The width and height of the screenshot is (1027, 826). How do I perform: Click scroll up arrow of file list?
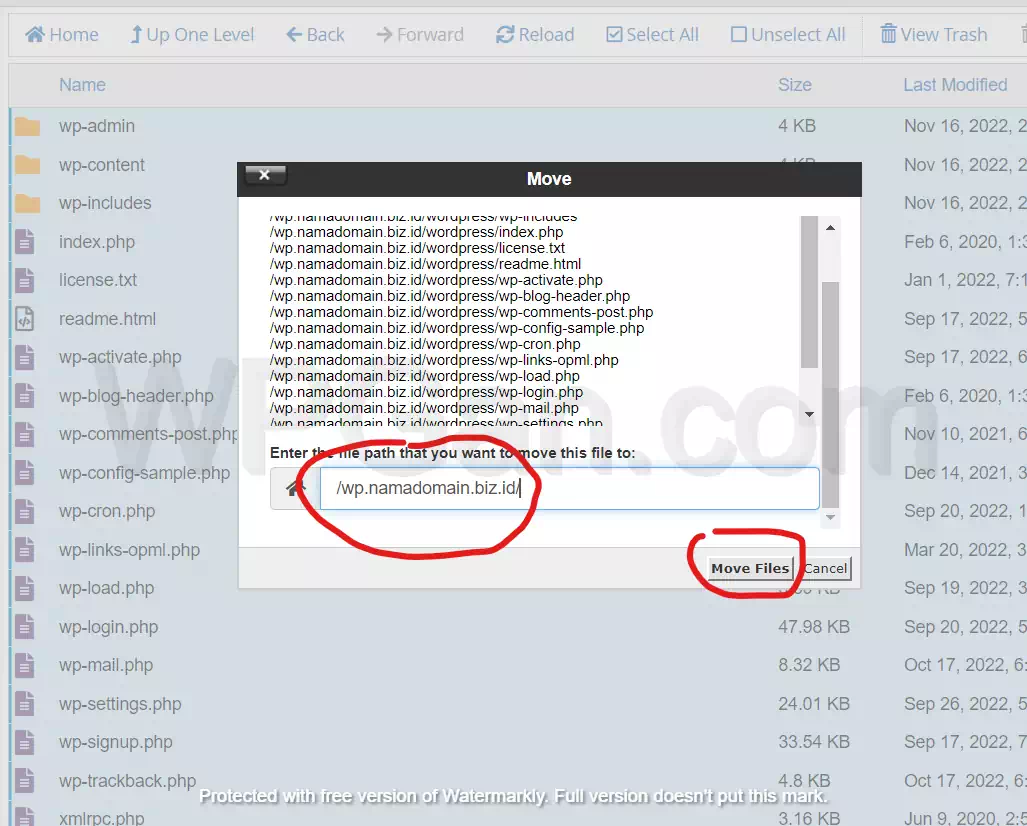(830, 228)
